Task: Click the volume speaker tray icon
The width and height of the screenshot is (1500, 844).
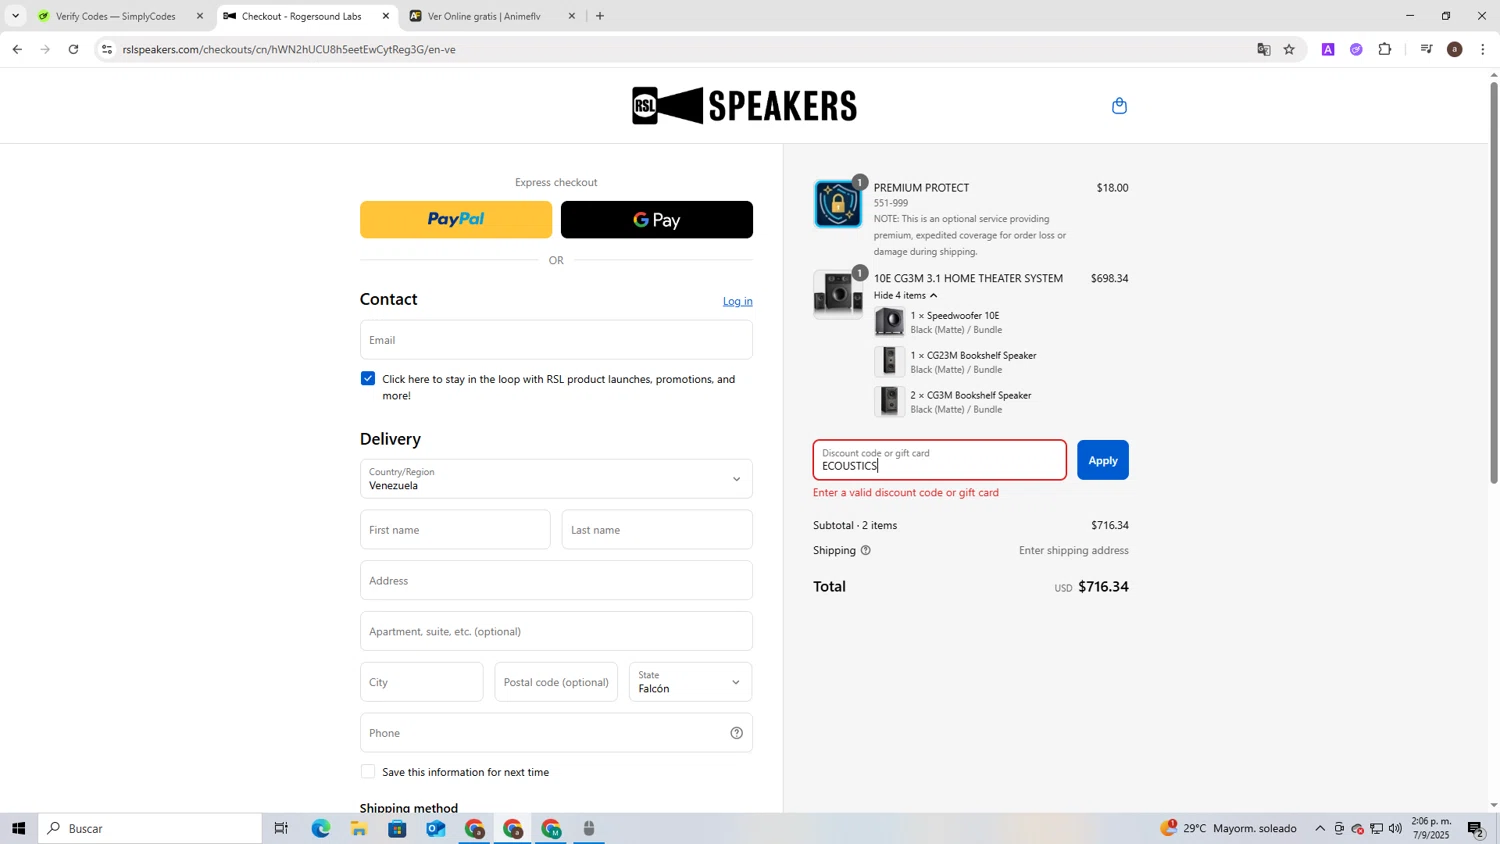Action: [x=1395, y=828]
